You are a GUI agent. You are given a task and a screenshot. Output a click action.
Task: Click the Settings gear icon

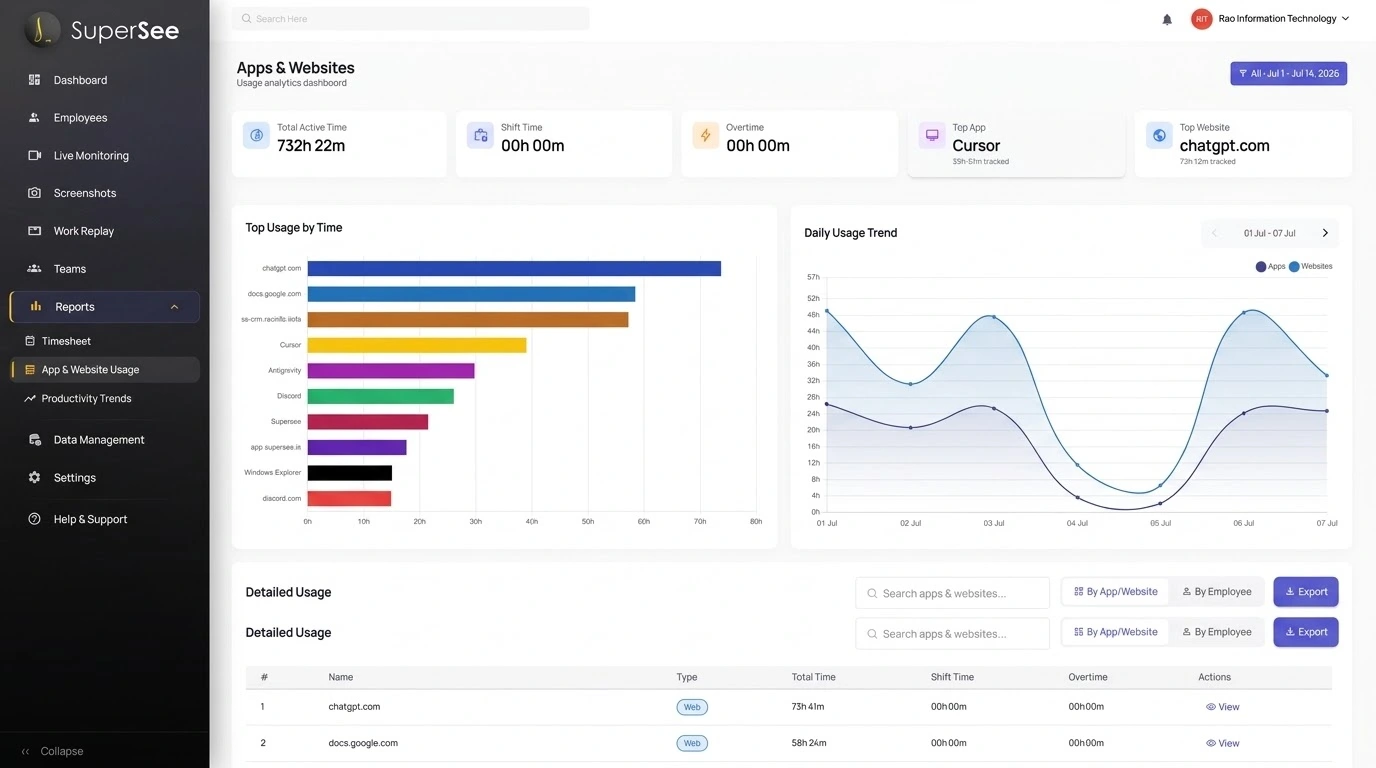34,478
